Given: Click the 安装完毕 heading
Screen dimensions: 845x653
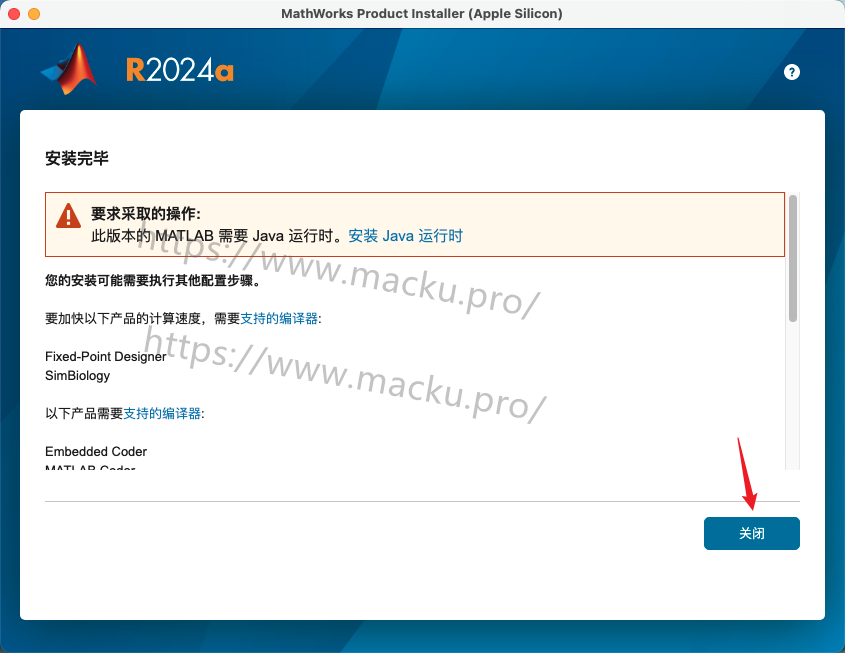Looking at the screenshot, I should 77,158.
